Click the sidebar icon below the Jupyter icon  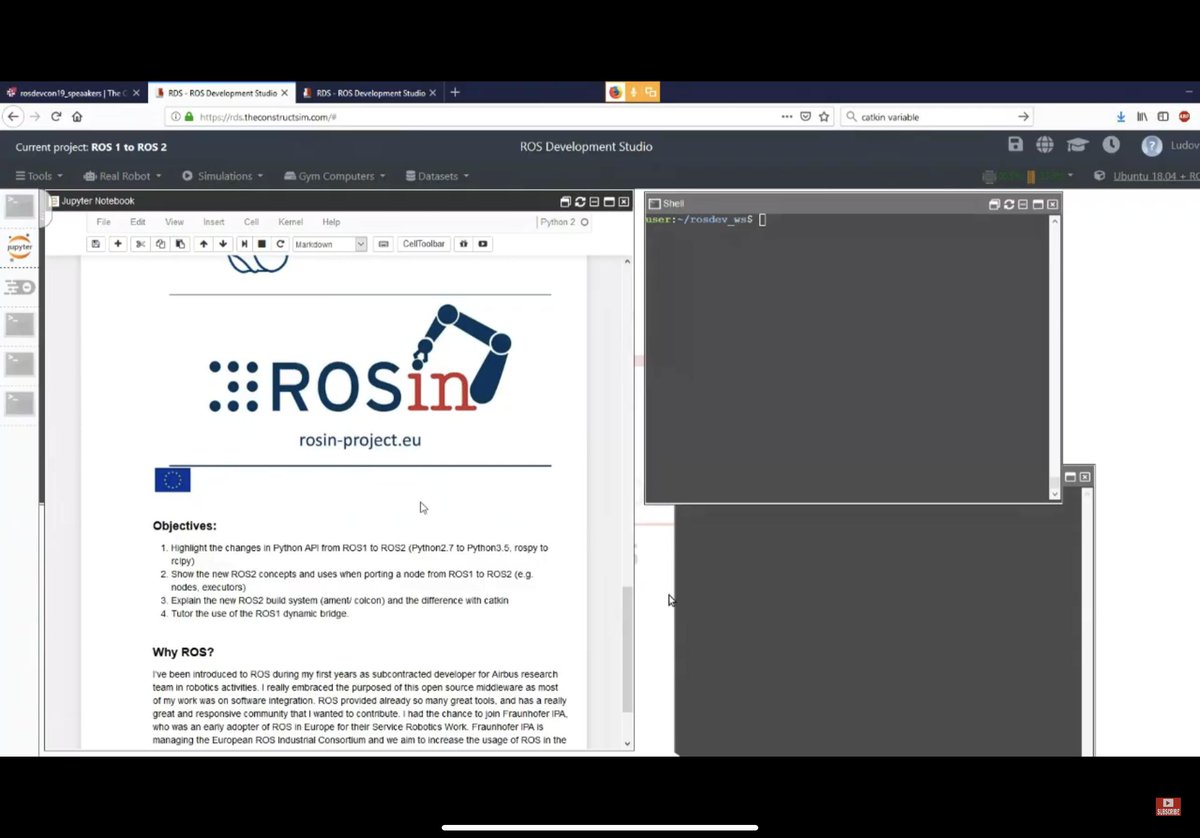[x=19, y=287]
